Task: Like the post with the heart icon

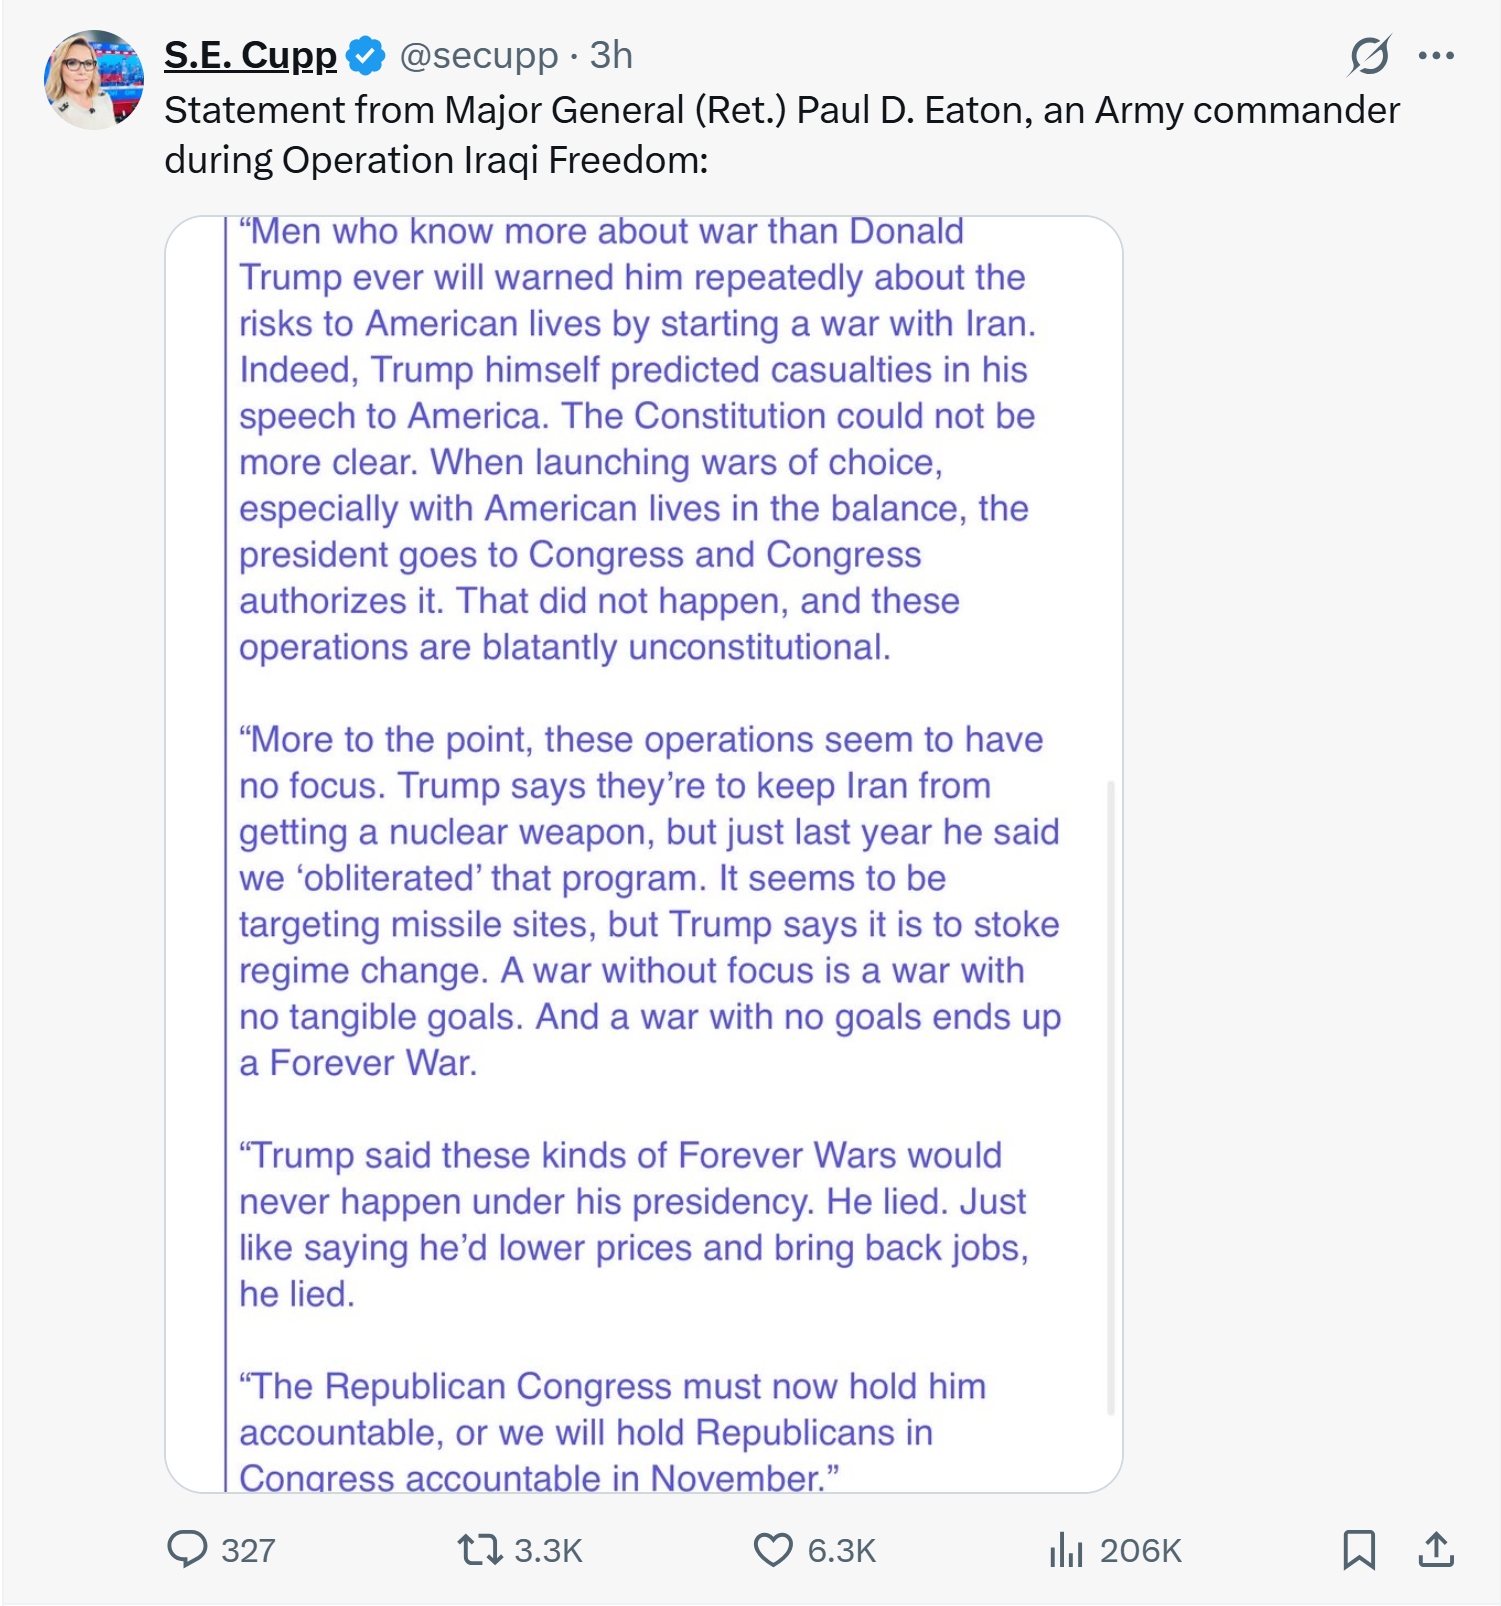Action: (x=772, y=1550)
